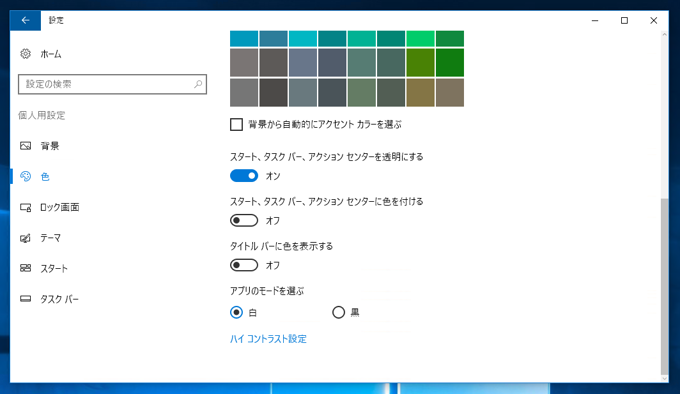Pick the slate blue swatch in middle row
Viewport: 680px width, 394px height.
point(303,62)
